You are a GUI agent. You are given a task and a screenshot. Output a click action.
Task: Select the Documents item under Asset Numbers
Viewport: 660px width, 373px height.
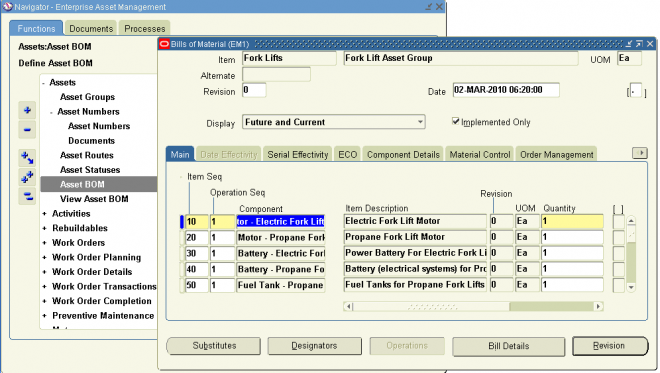coord(91,141)
